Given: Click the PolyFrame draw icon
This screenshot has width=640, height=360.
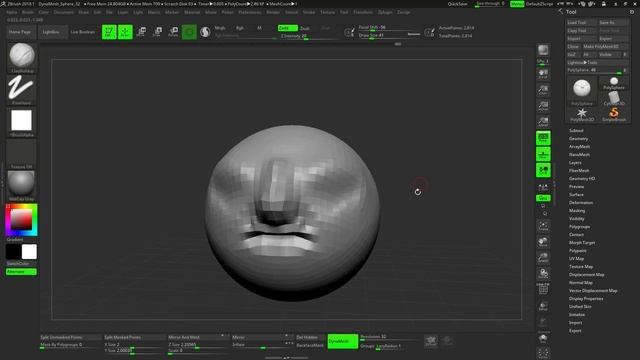Looking at the screenshot, I should 543,289.
